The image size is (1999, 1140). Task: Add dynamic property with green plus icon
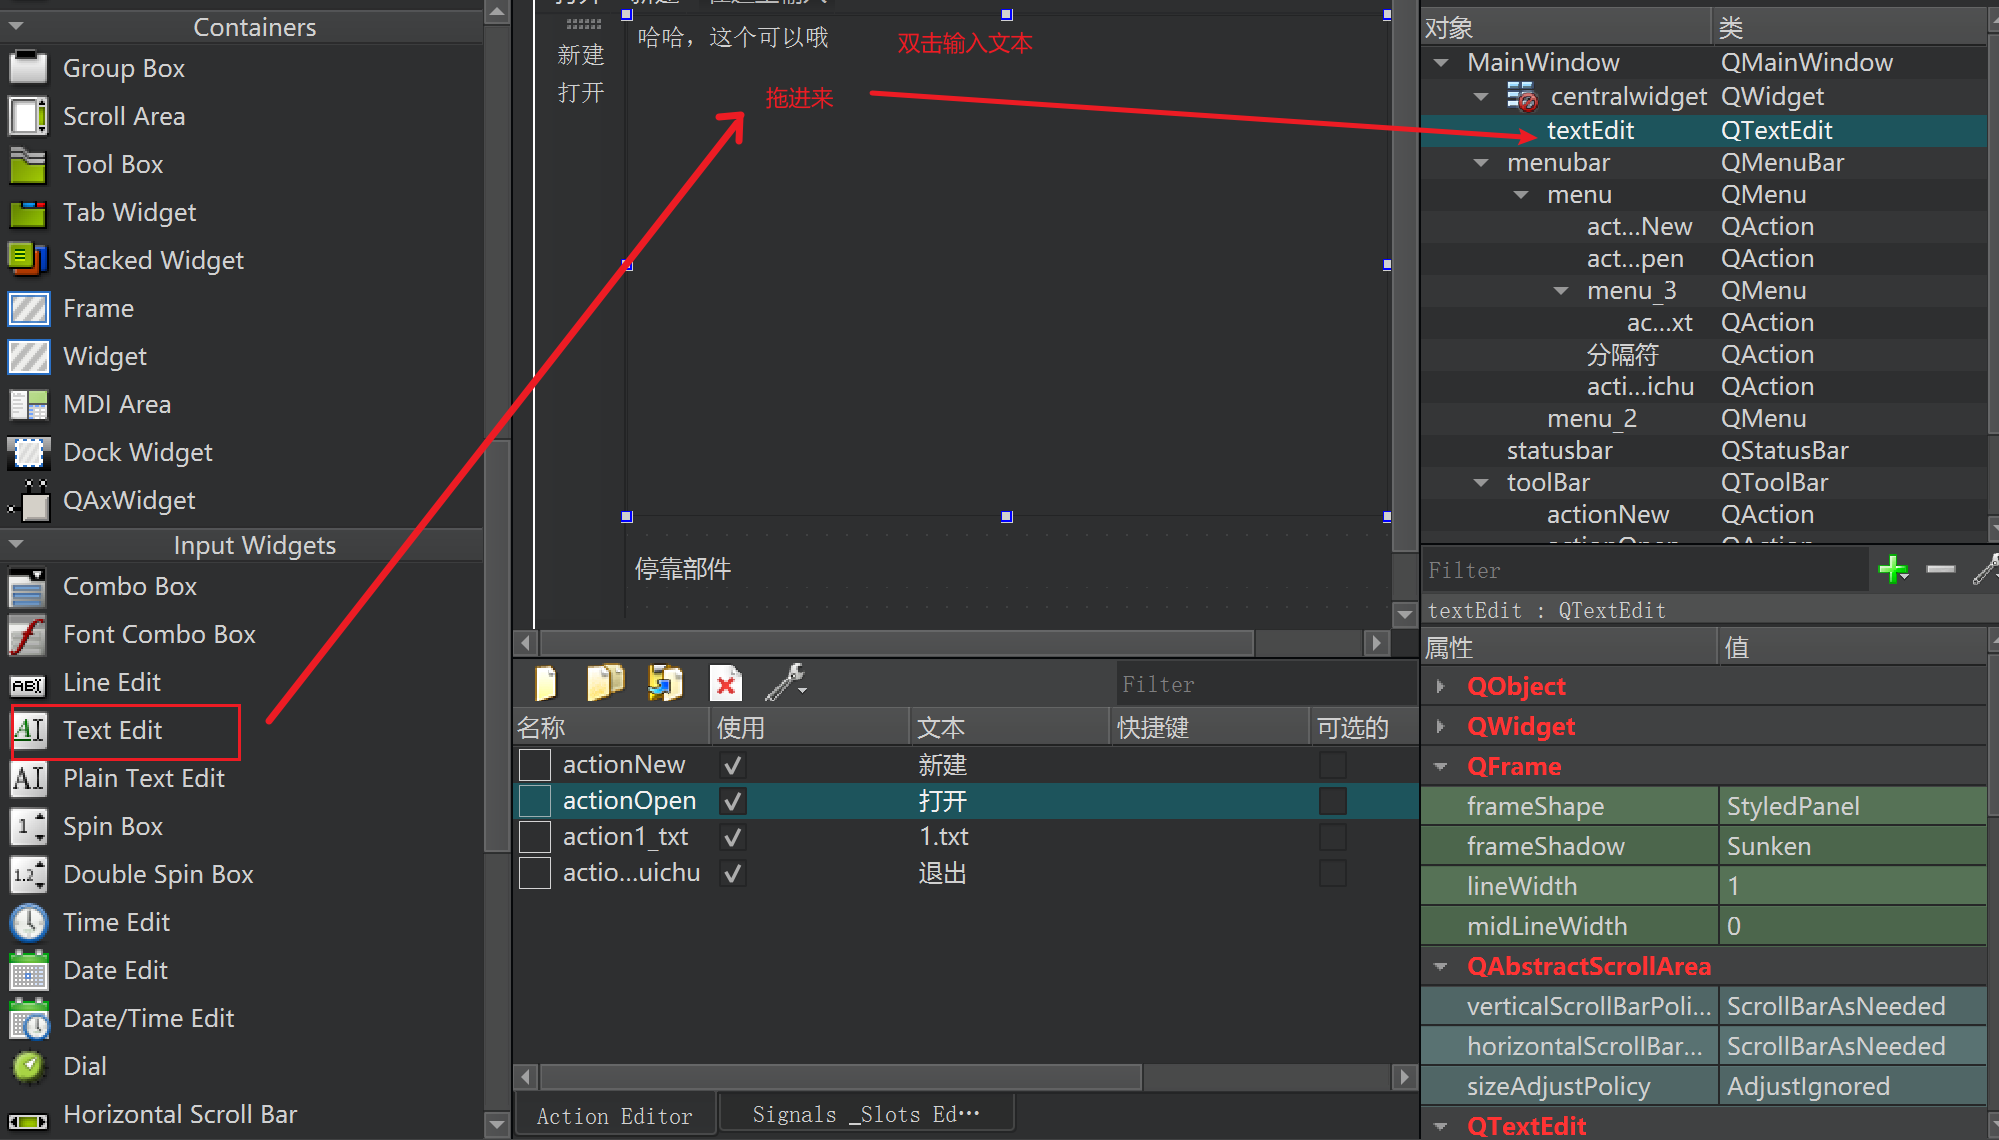[x=1893, y=570]
